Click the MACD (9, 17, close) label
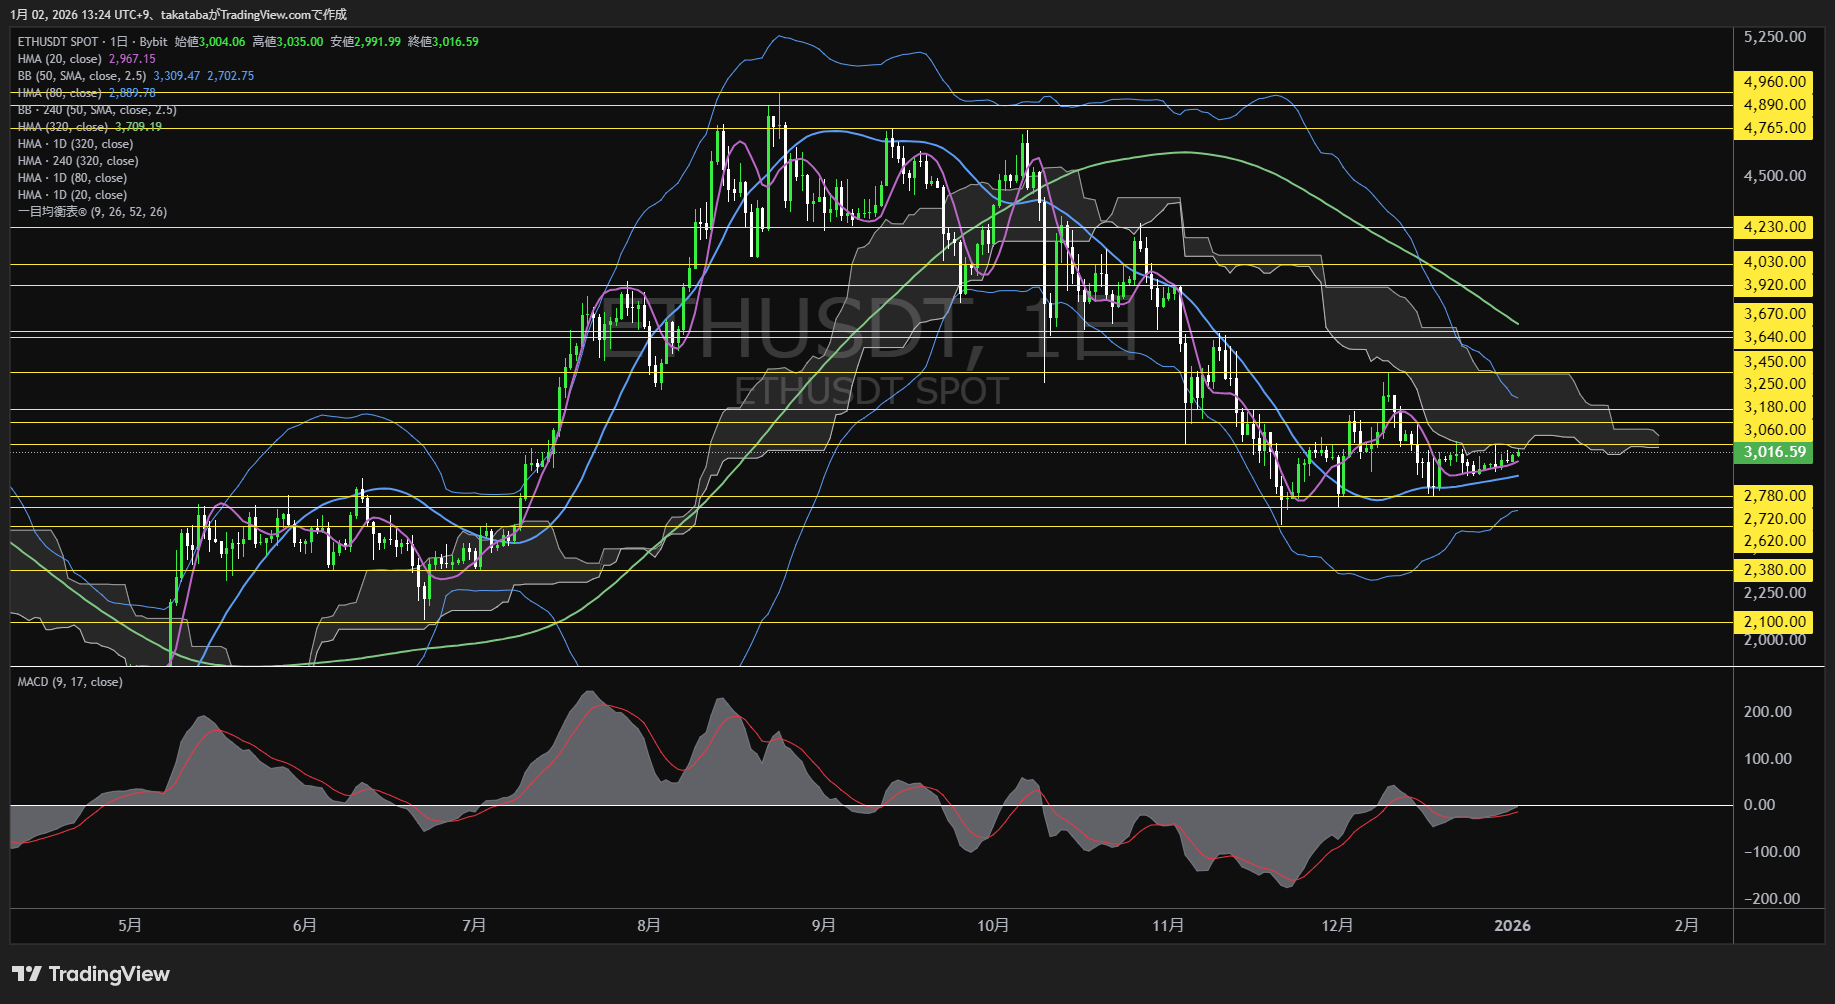The height and width of the screenshot is (1004, 1835). (x=70, y=682)
